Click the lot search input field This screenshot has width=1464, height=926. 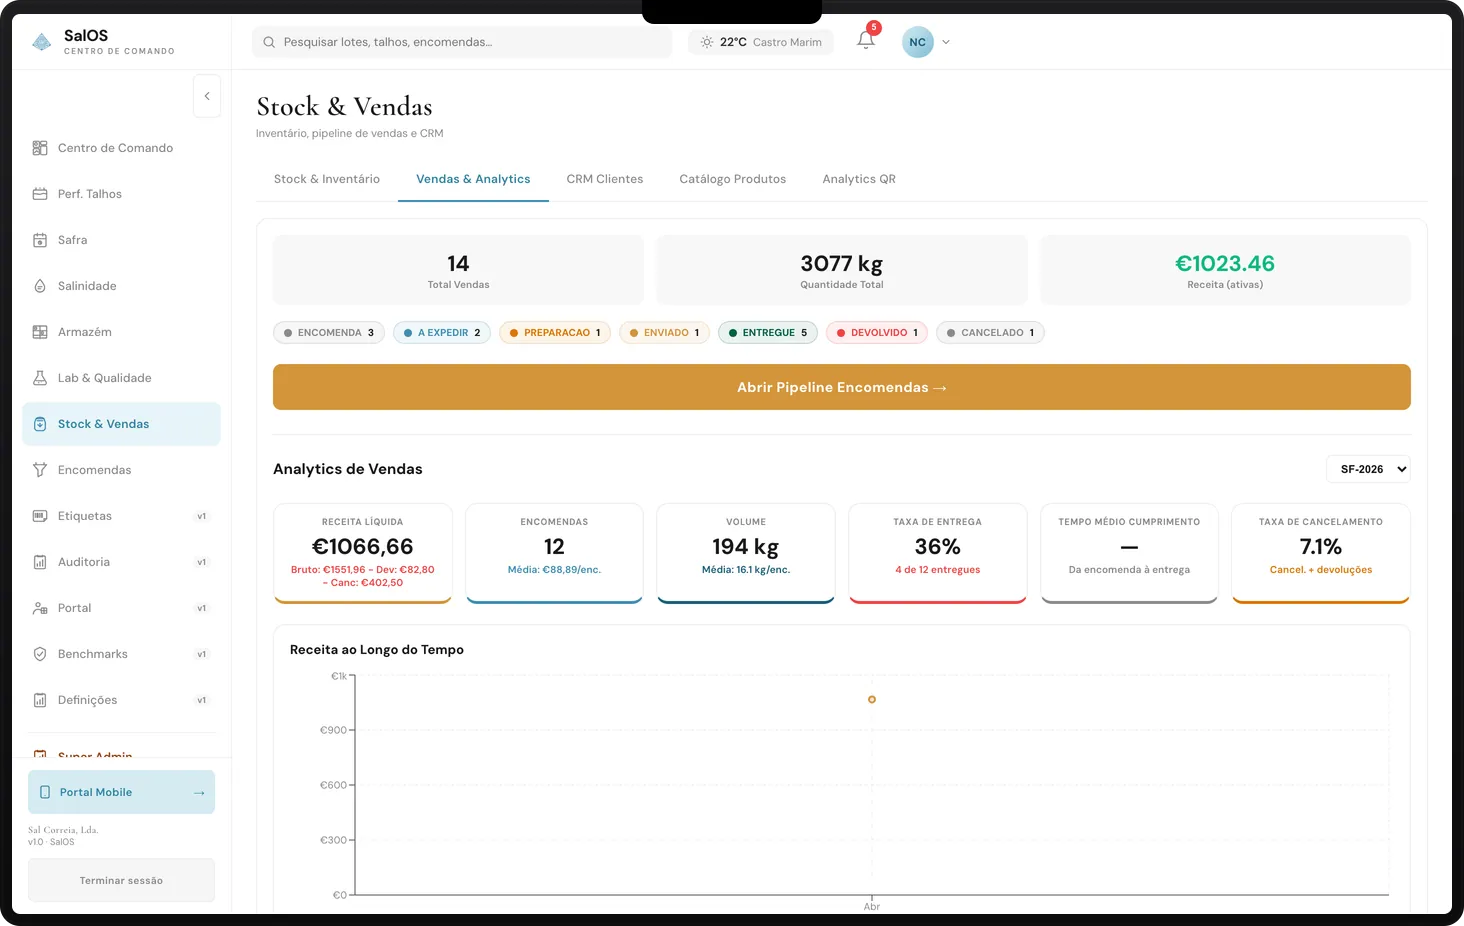(462, 42)
